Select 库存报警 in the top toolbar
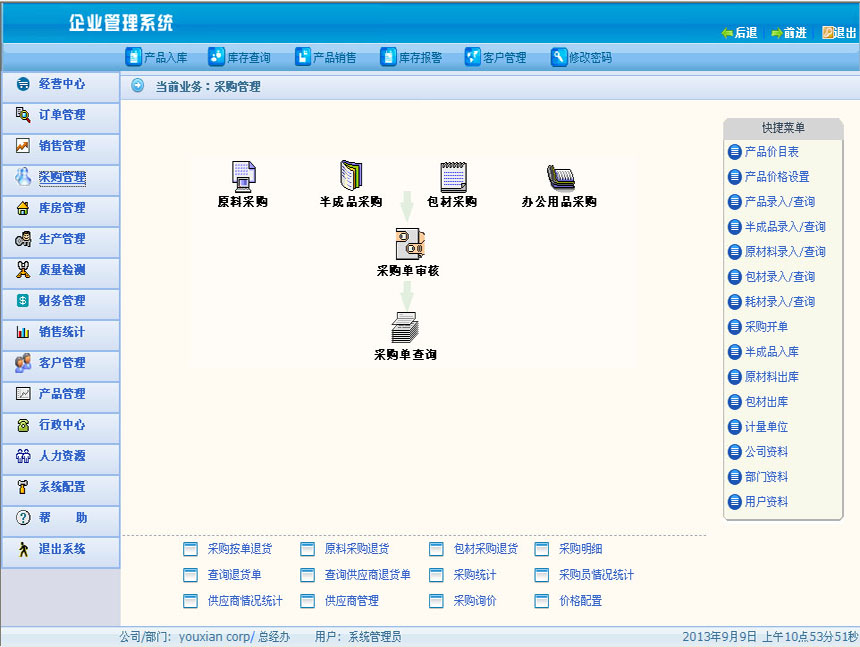Screen dimensions: 860x647 pos(411,57)
